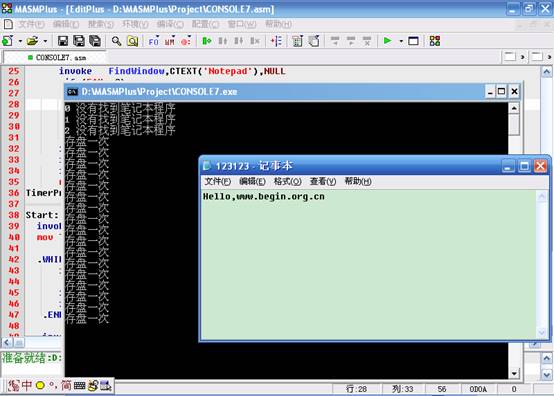Open the Notepad 编辑 menu

tap(252, 182)
